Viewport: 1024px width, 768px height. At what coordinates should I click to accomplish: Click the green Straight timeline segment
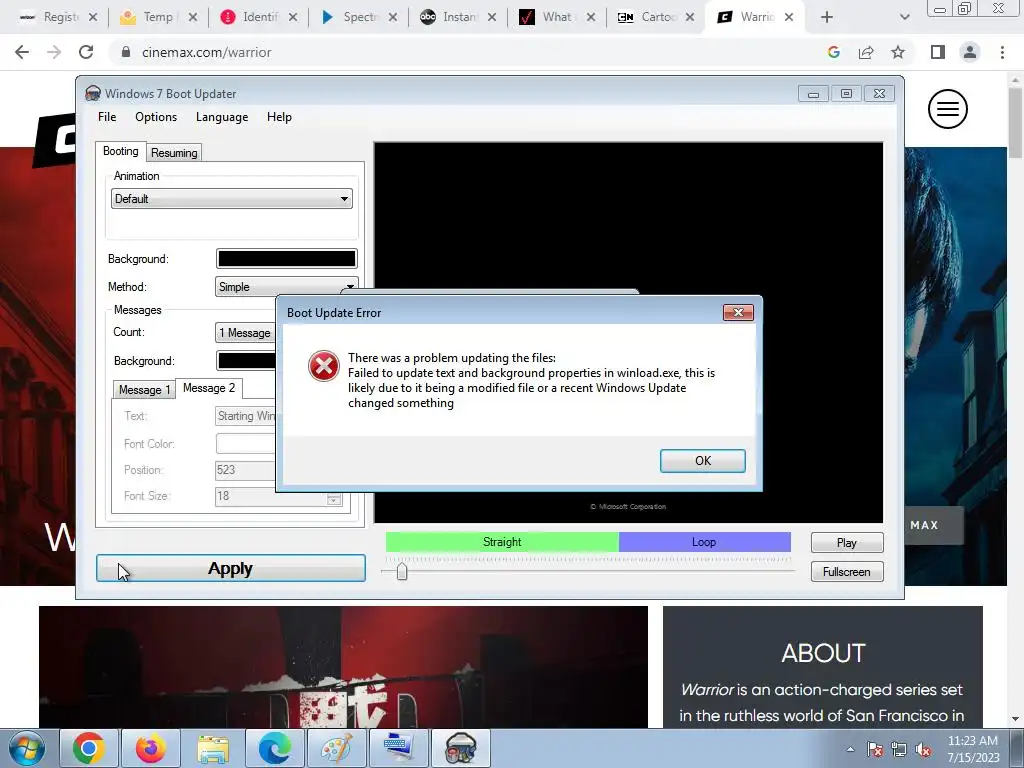[x=502, y=542]
